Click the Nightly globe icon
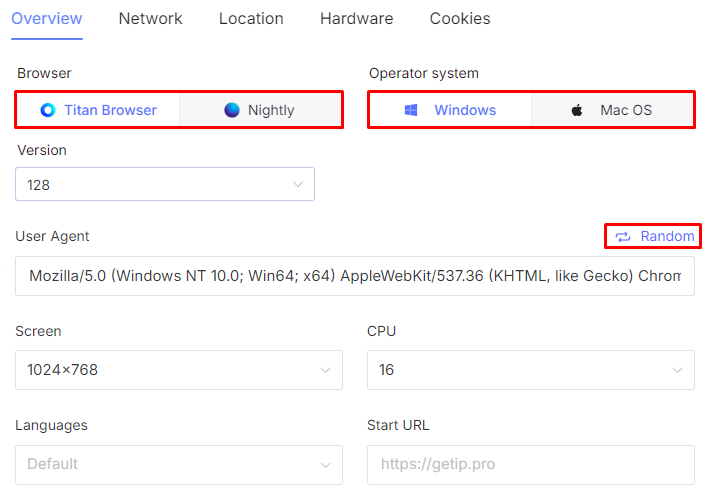Image resolution: width=708 pixels, height=493 pixels. (x=232, y=110)
